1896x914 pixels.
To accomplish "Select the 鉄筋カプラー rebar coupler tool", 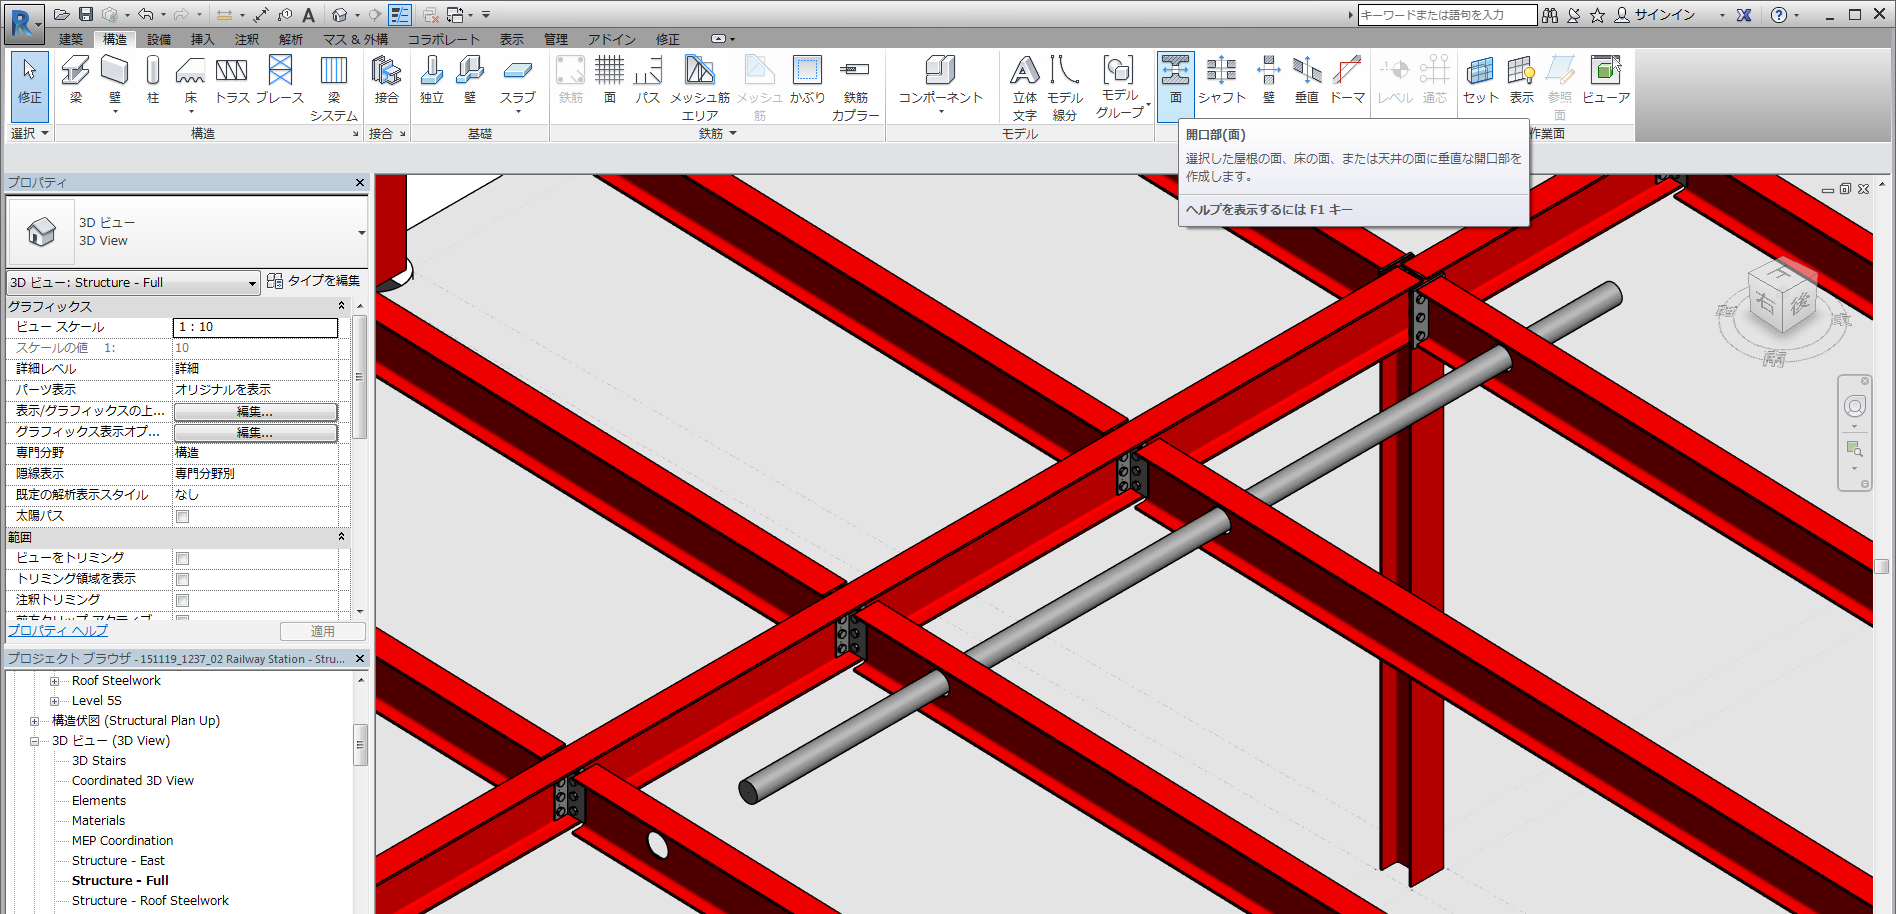I will 855,88.
